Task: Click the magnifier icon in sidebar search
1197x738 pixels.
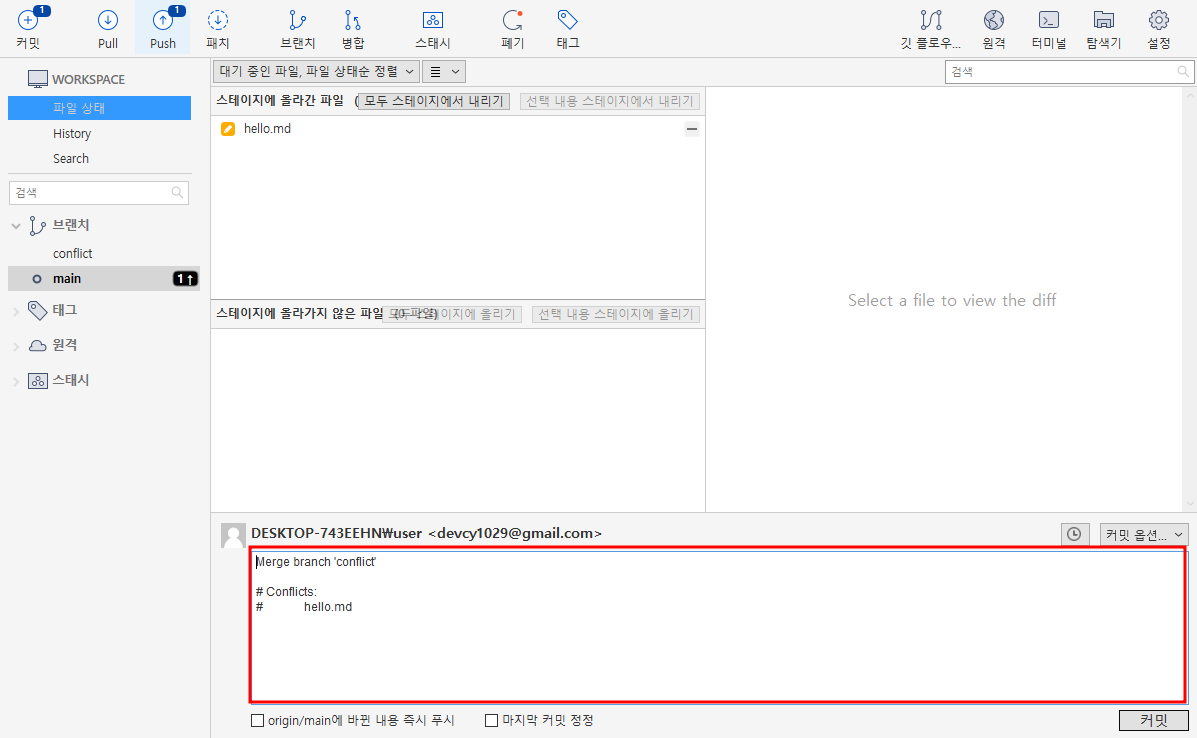Action: click(x=177, y=192)
